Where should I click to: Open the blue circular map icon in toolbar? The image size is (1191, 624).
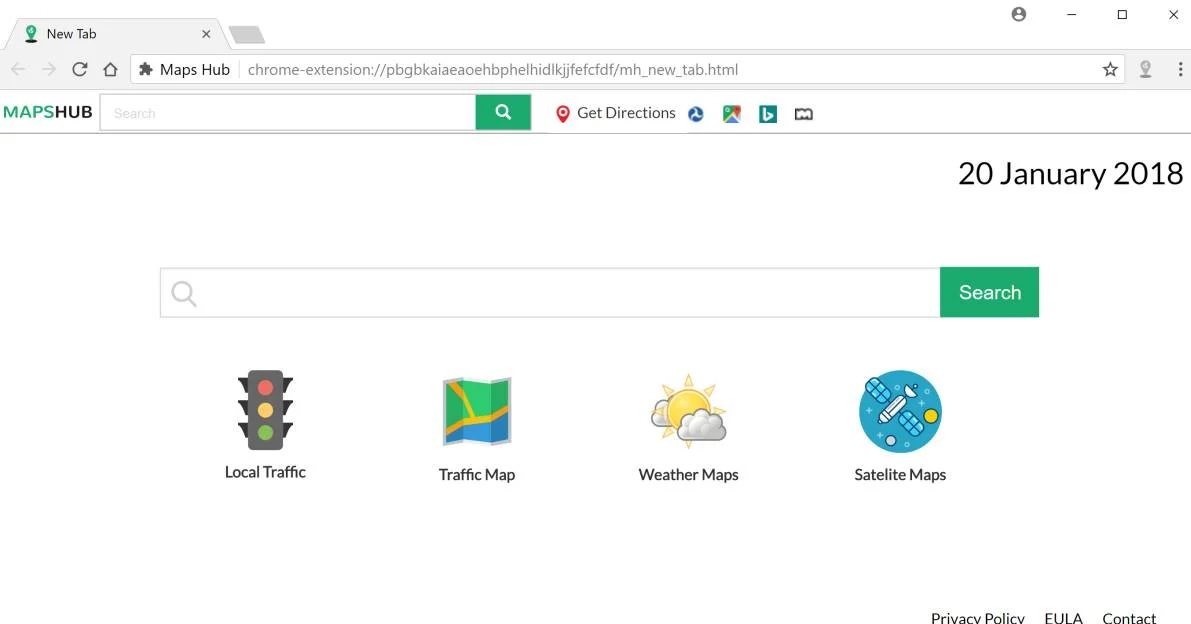pos(696,114)
